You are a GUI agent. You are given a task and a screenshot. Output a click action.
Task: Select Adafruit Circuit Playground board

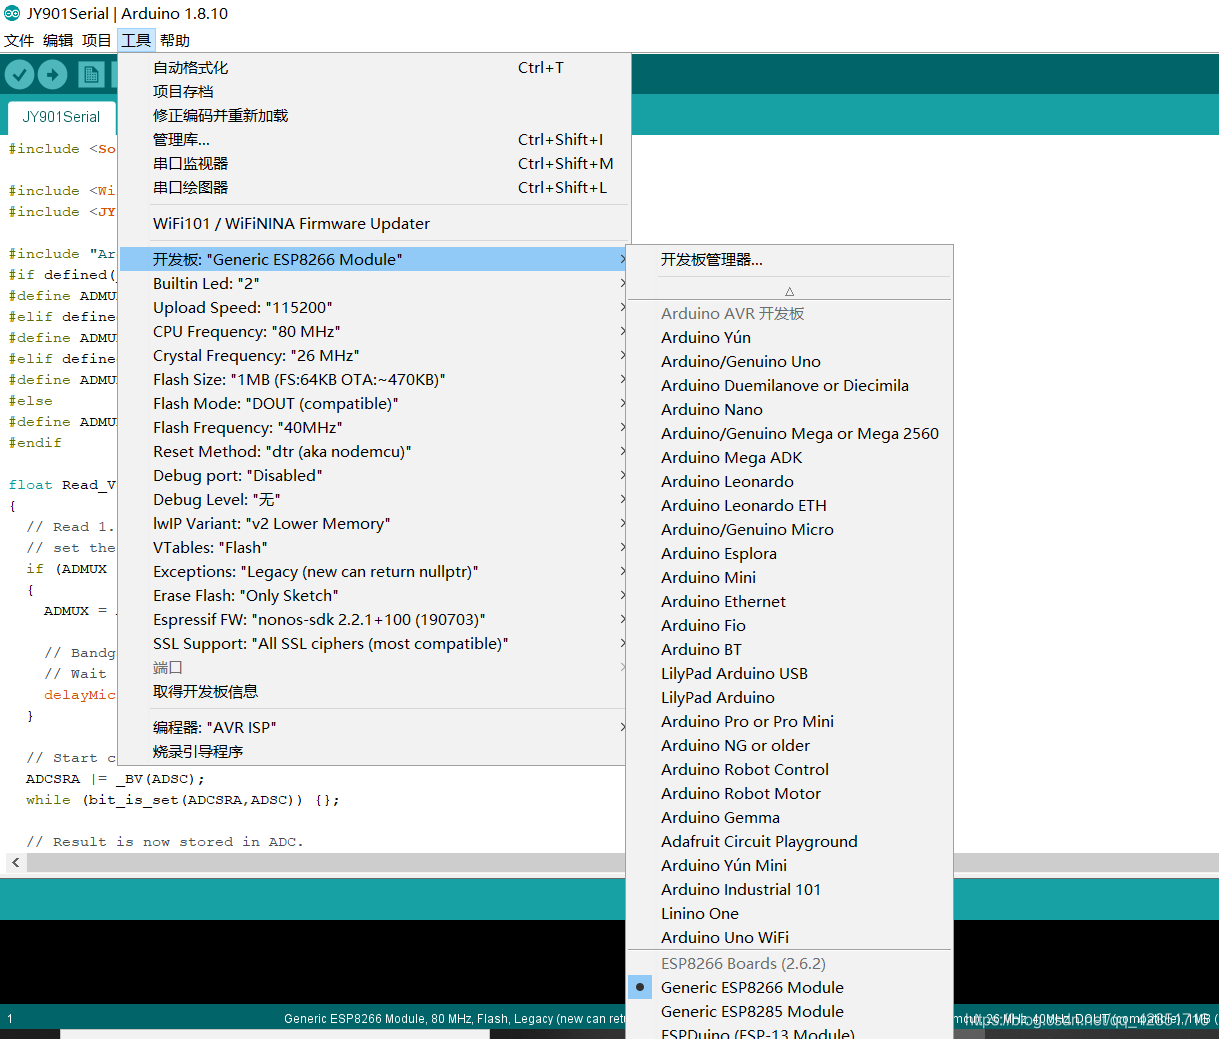[x=789, y=841]
